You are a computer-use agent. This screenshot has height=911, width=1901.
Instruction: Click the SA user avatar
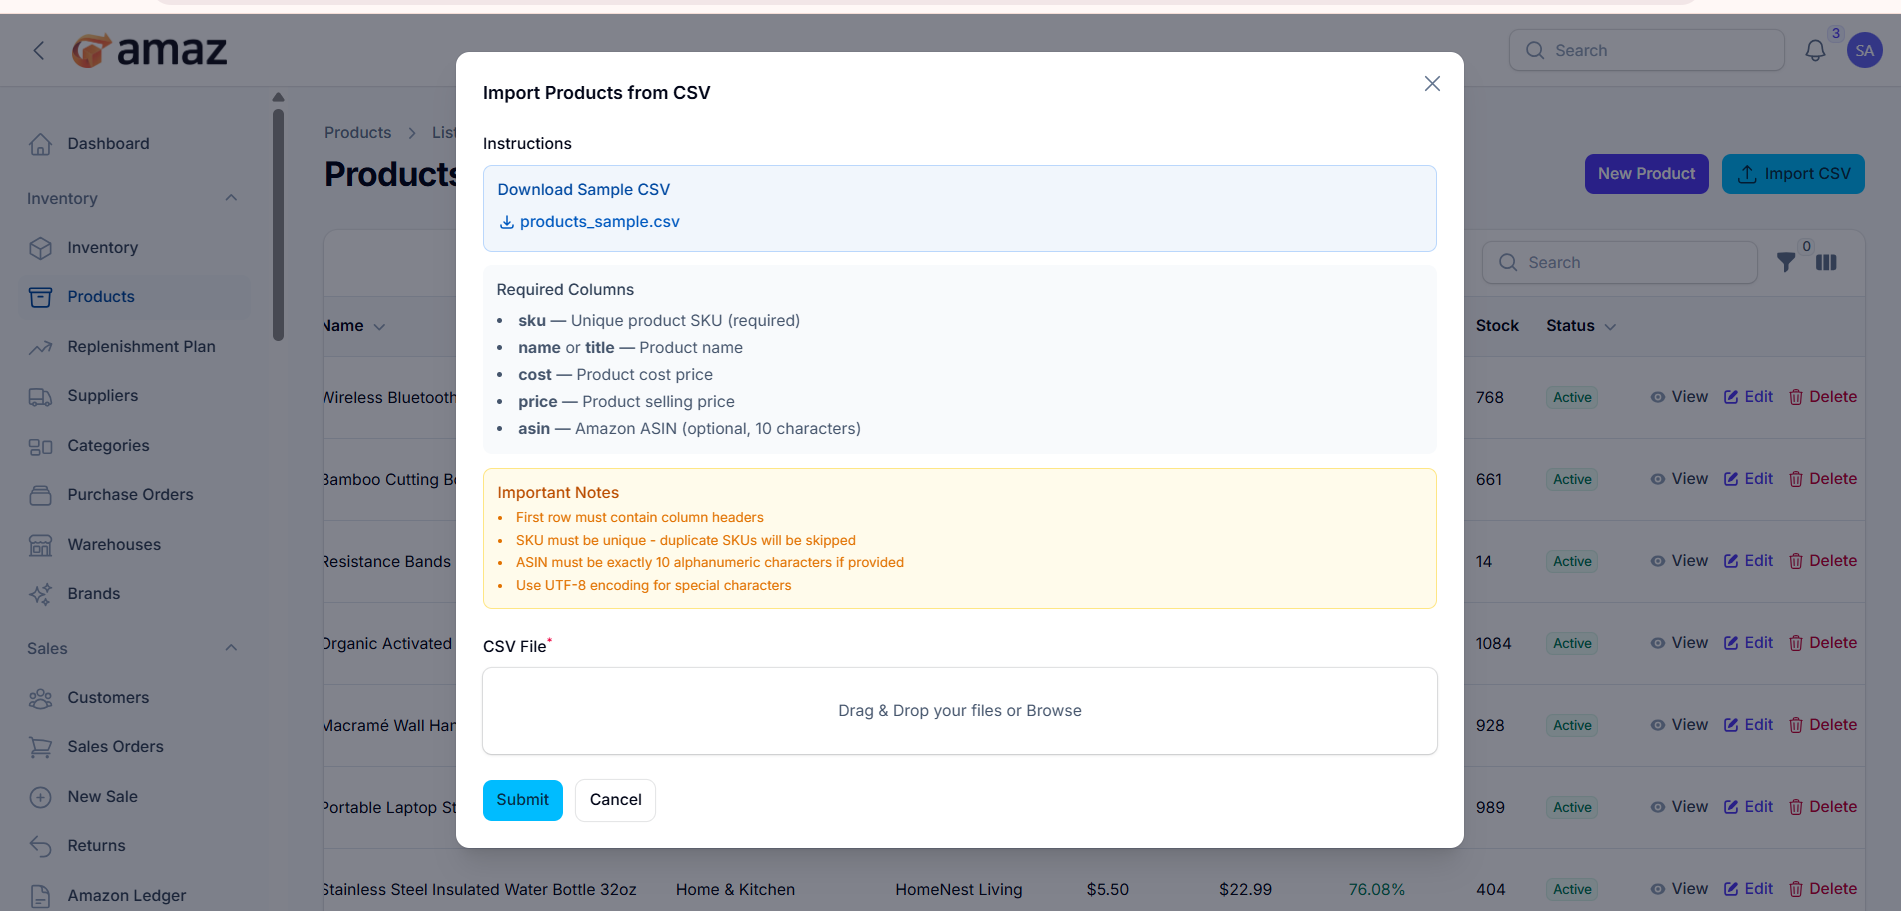[1864, 50]
